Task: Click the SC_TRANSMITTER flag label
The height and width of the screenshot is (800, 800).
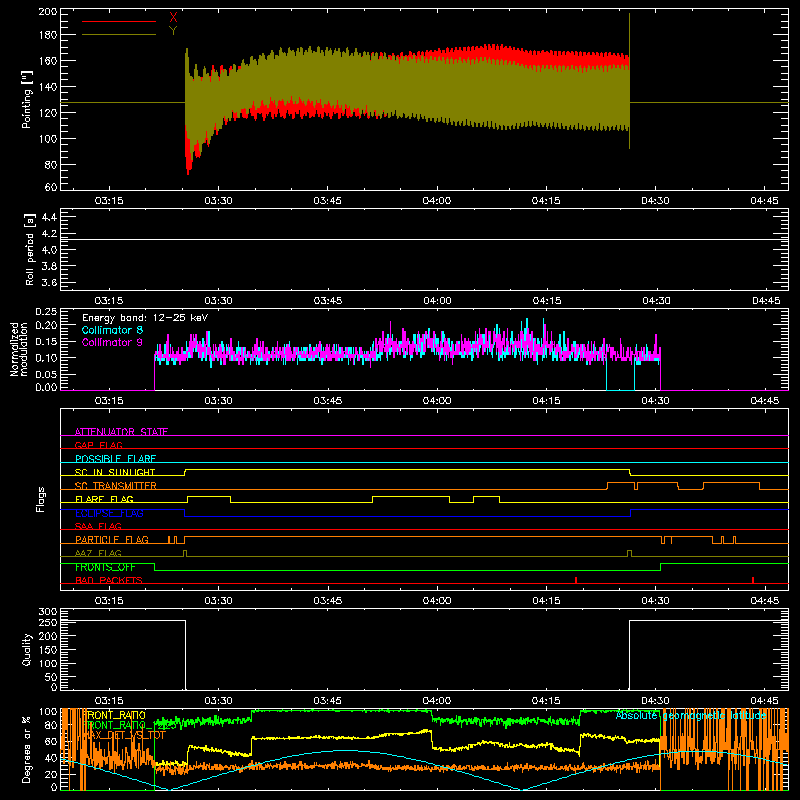Action: pos(116,485)
